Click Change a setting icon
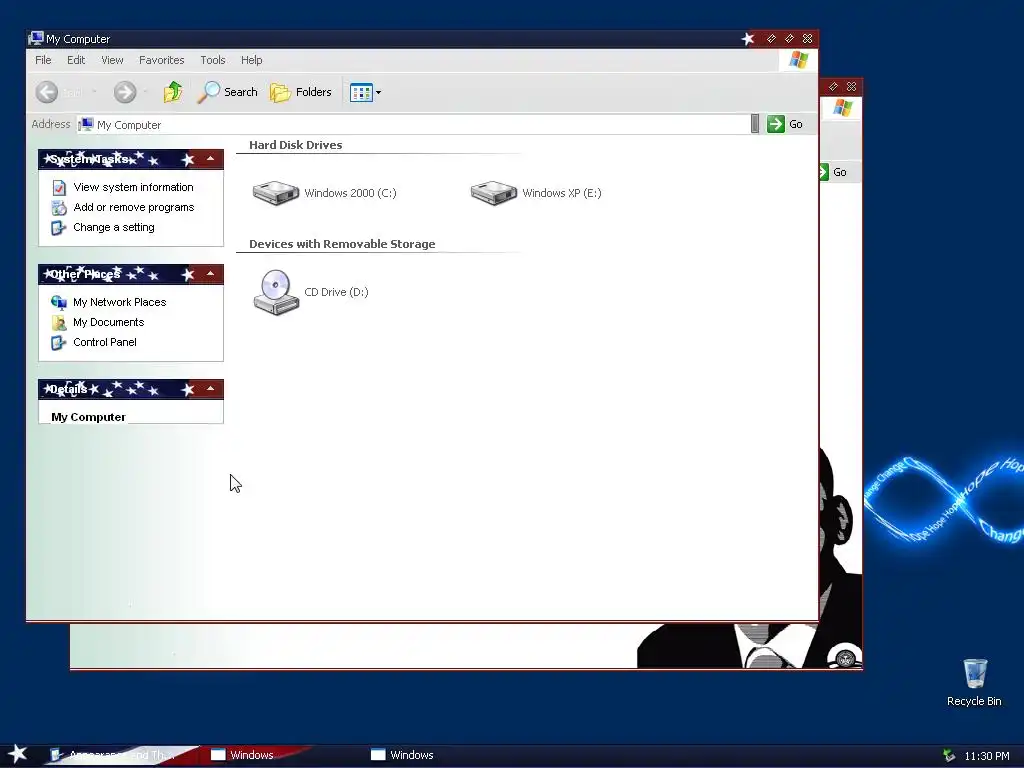The width and height of the screenshot is (1024, 768). click(x=59, y=228)
